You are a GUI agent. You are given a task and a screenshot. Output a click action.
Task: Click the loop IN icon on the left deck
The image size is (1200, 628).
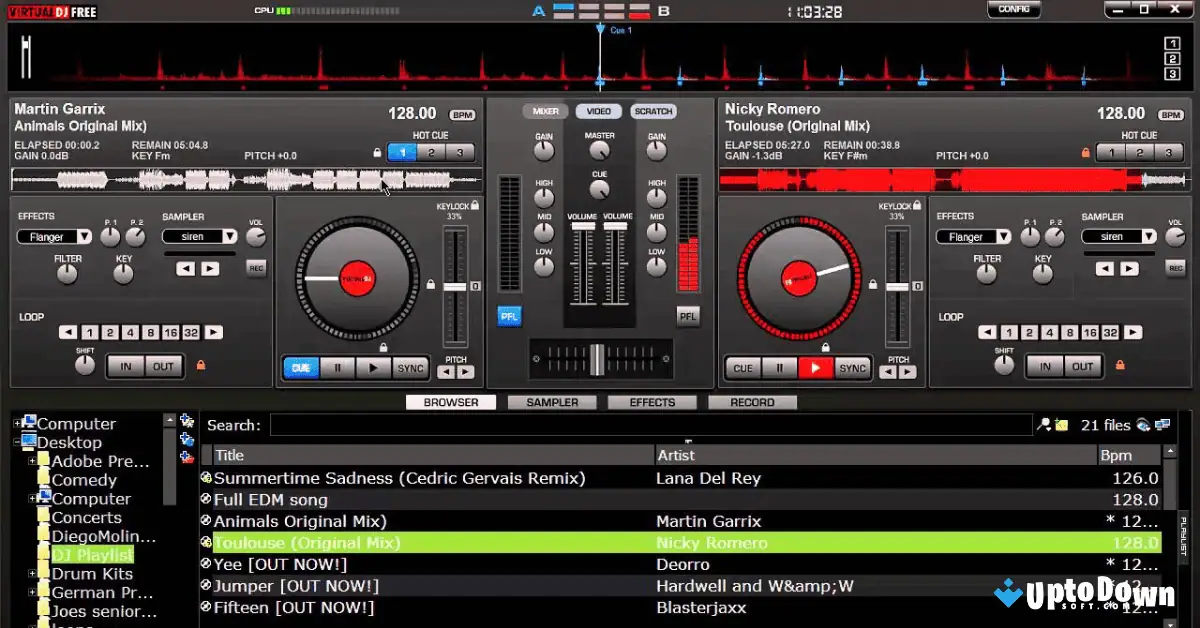coord(126,366)
